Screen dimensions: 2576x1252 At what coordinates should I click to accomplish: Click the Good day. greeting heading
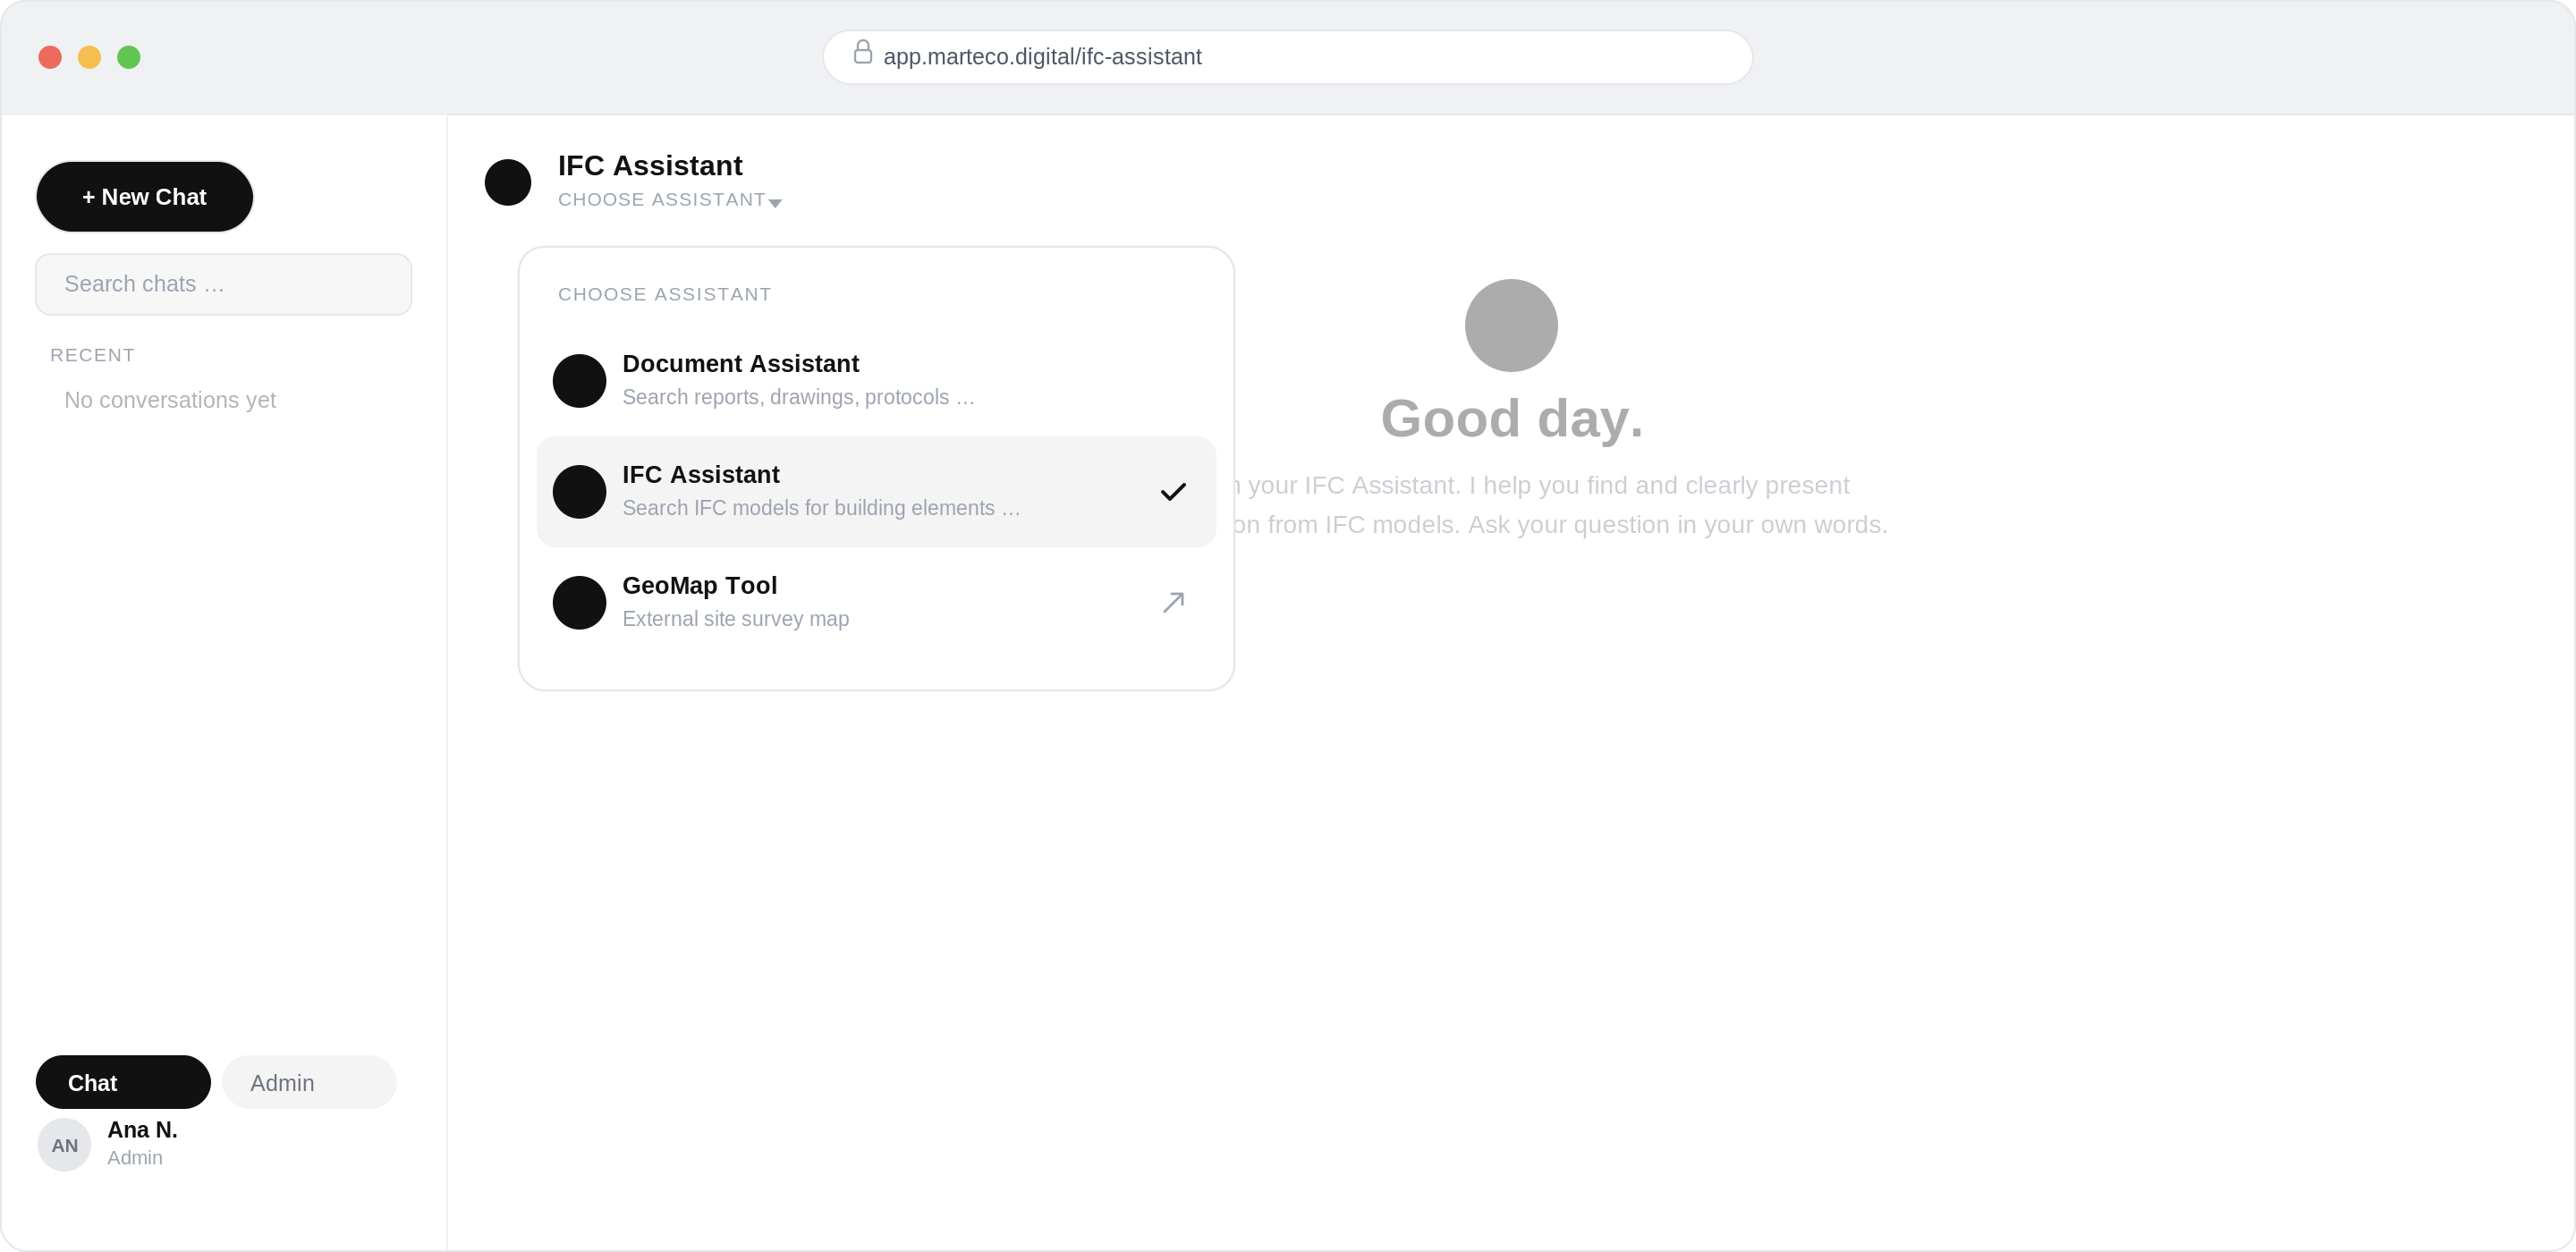pos(1511,418)
